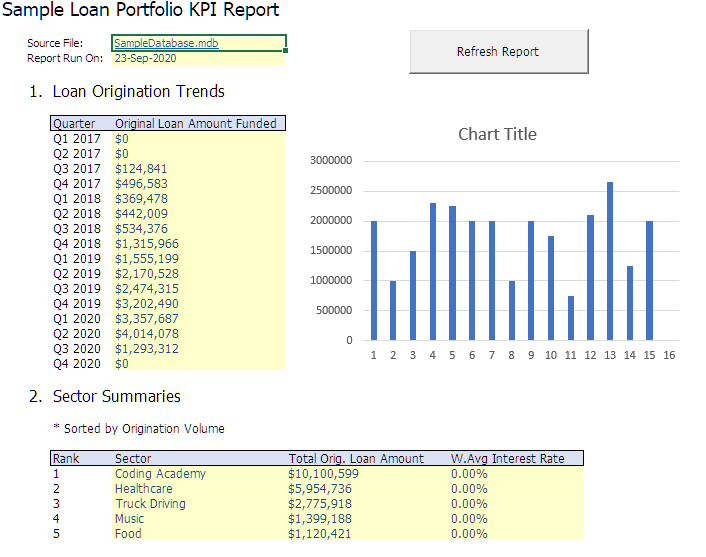
Task: Click the Sector column header
Action: click(133, 458)
